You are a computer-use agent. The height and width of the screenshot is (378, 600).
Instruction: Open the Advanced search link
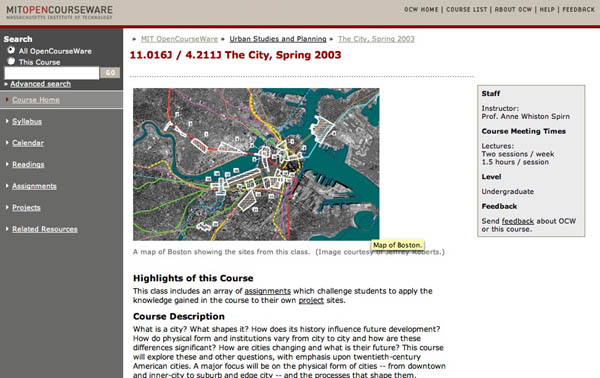40,84
